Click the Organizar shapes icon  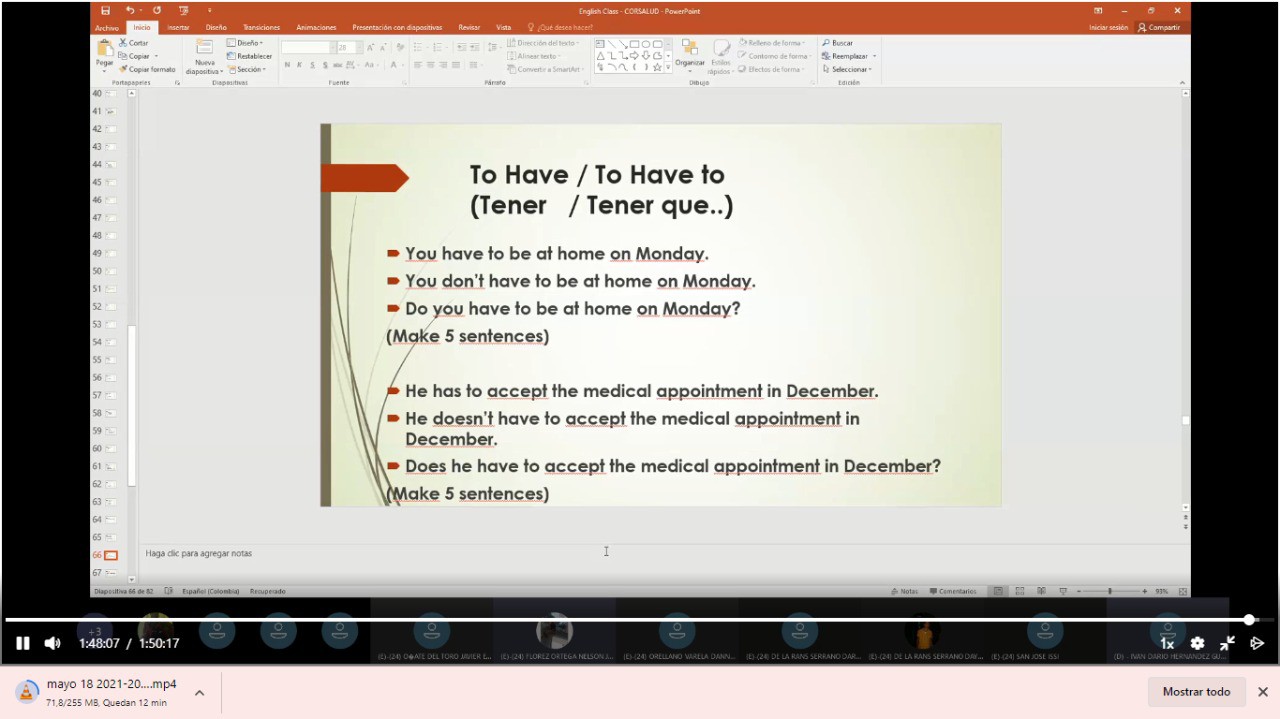(x=689, y=50)
